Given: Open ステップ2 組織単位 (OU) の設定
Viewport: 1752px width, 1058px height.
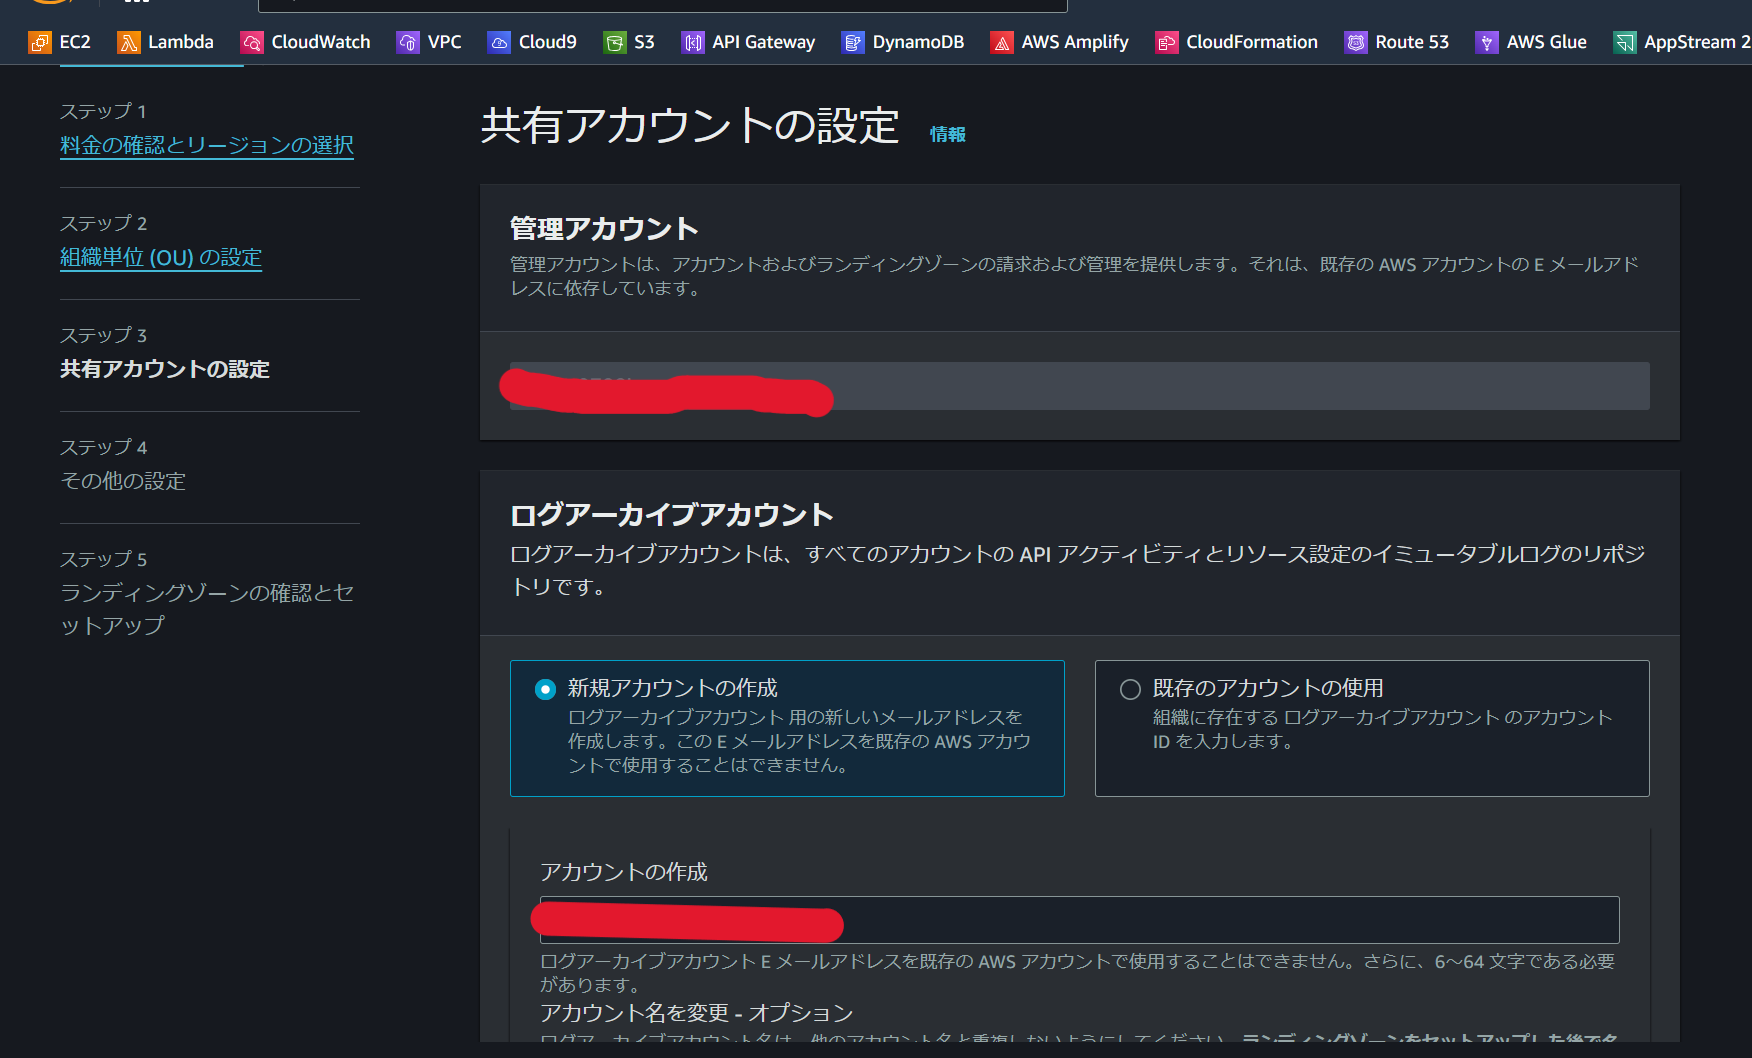Looking at the screenshot, I should 161,257.
